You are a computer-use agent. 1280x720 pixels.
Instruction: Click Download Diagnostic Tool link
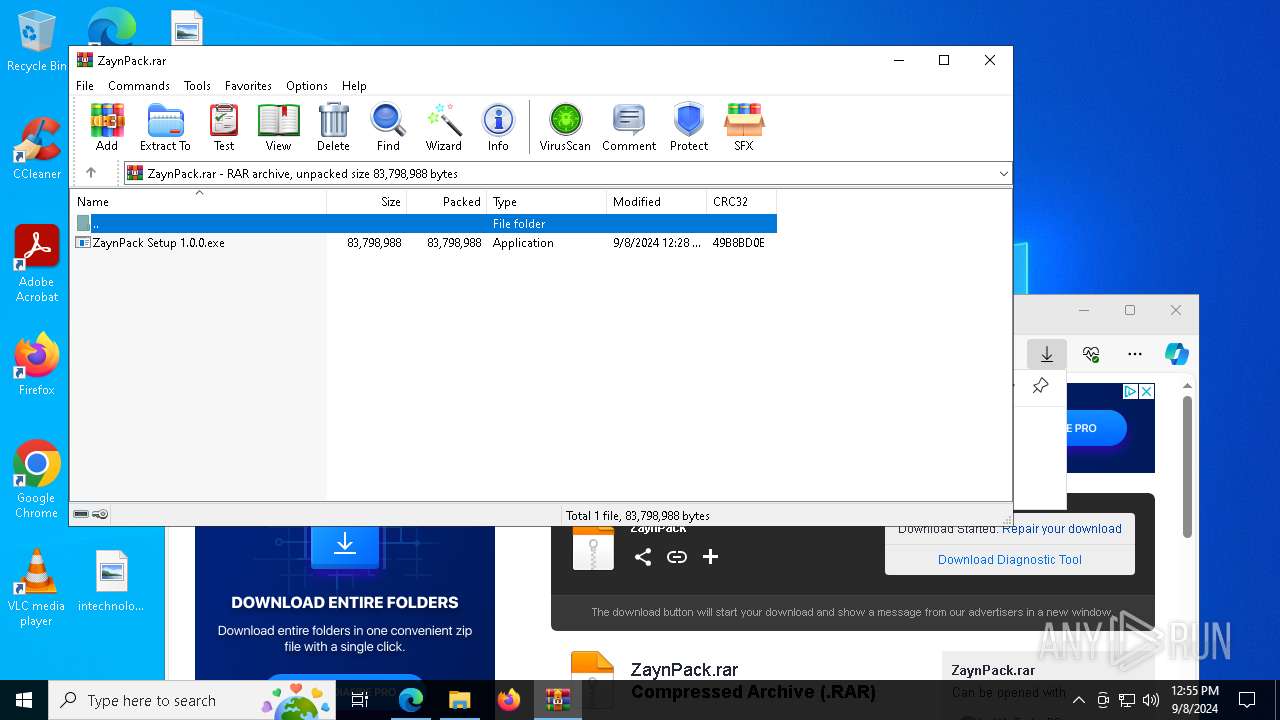[1010, 560]
